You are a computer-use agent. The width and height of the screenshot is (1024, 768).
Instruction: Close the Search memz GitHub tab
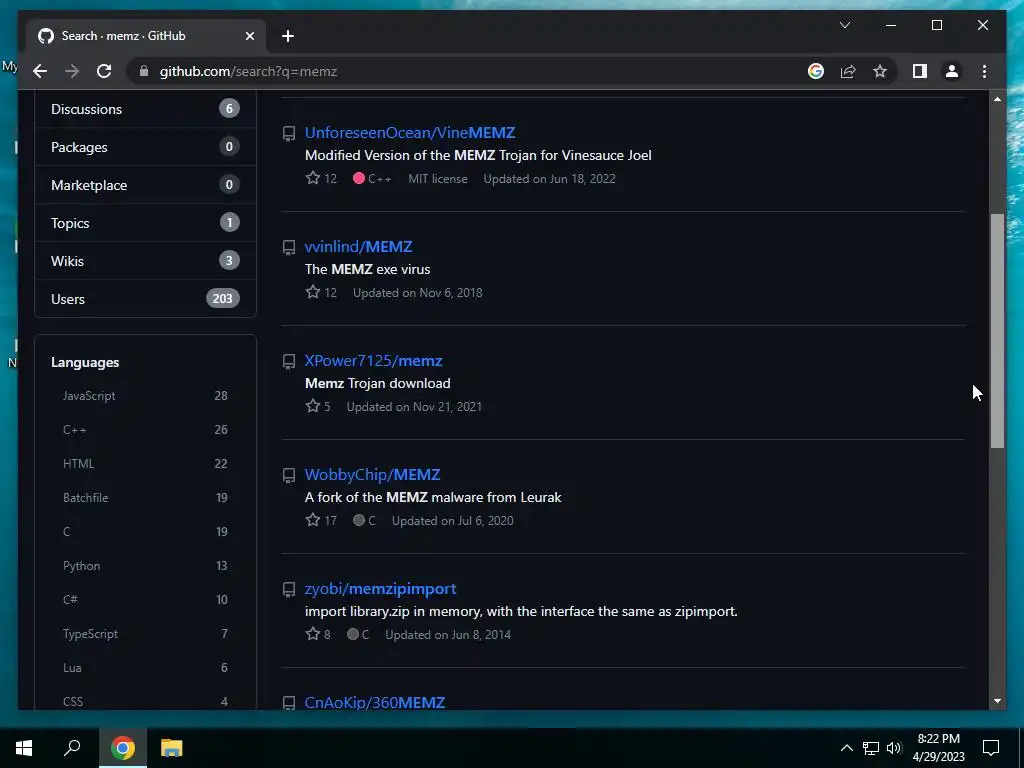tap(249, 36)
